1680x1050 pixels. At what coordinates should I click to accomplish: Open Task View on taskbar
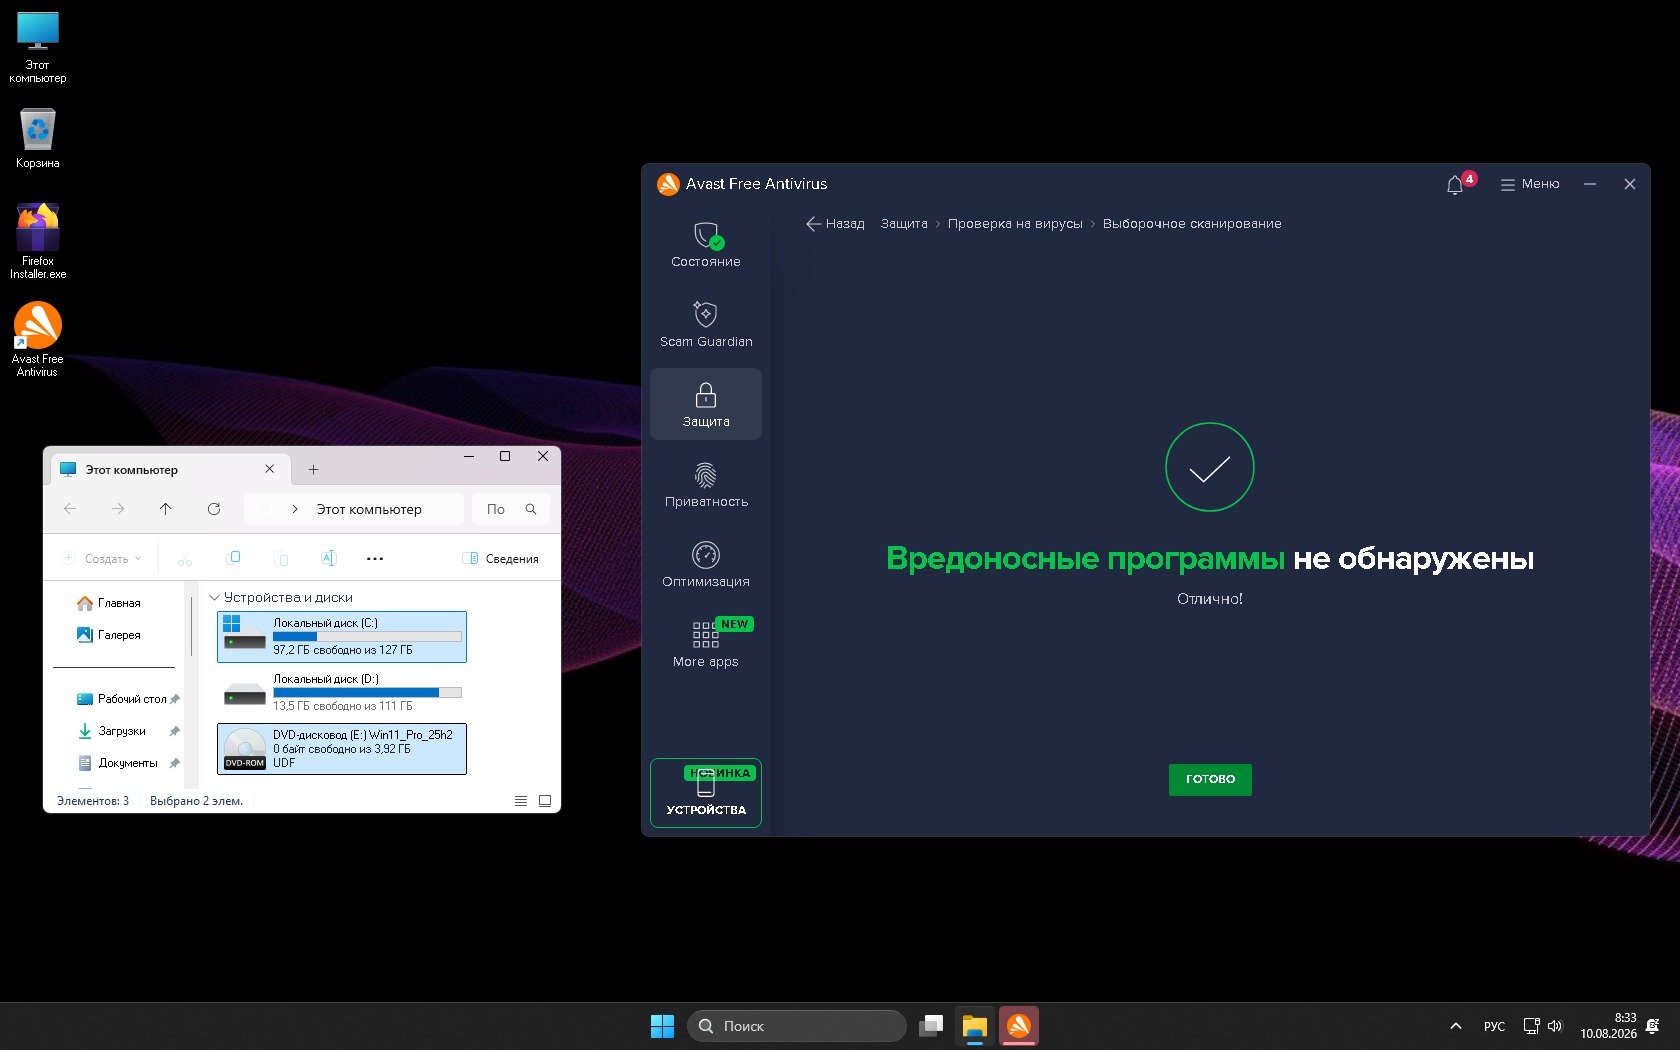tap(931, 1026)
